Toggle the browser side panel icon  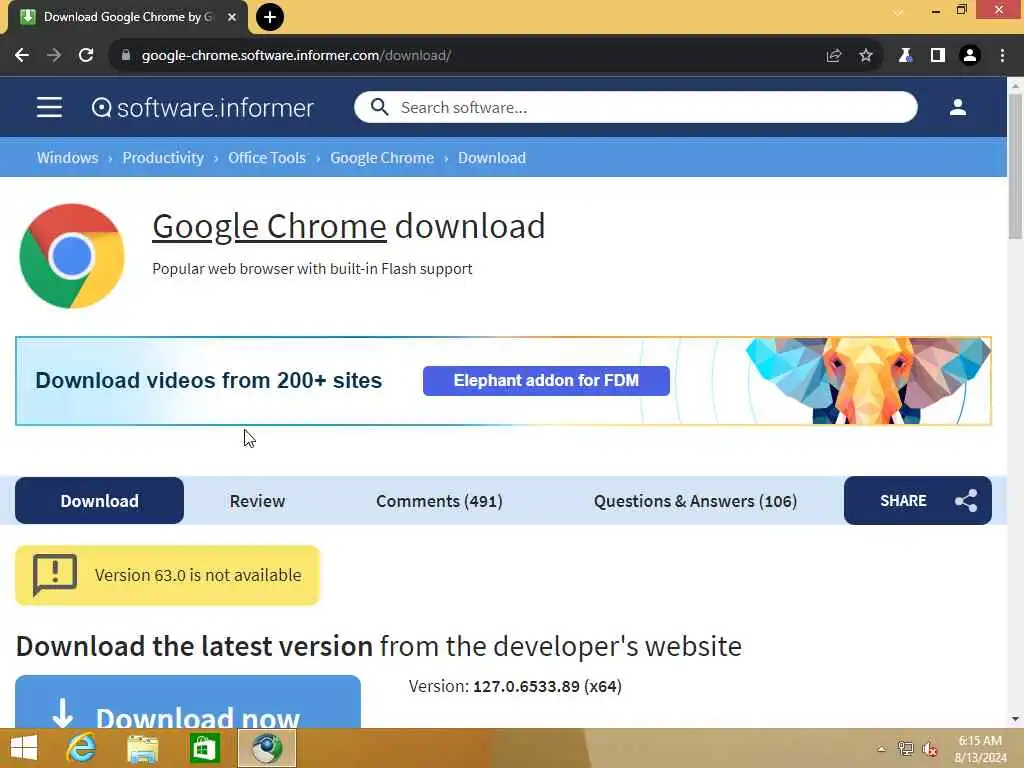pyautogui.click(x=938, y=56)
